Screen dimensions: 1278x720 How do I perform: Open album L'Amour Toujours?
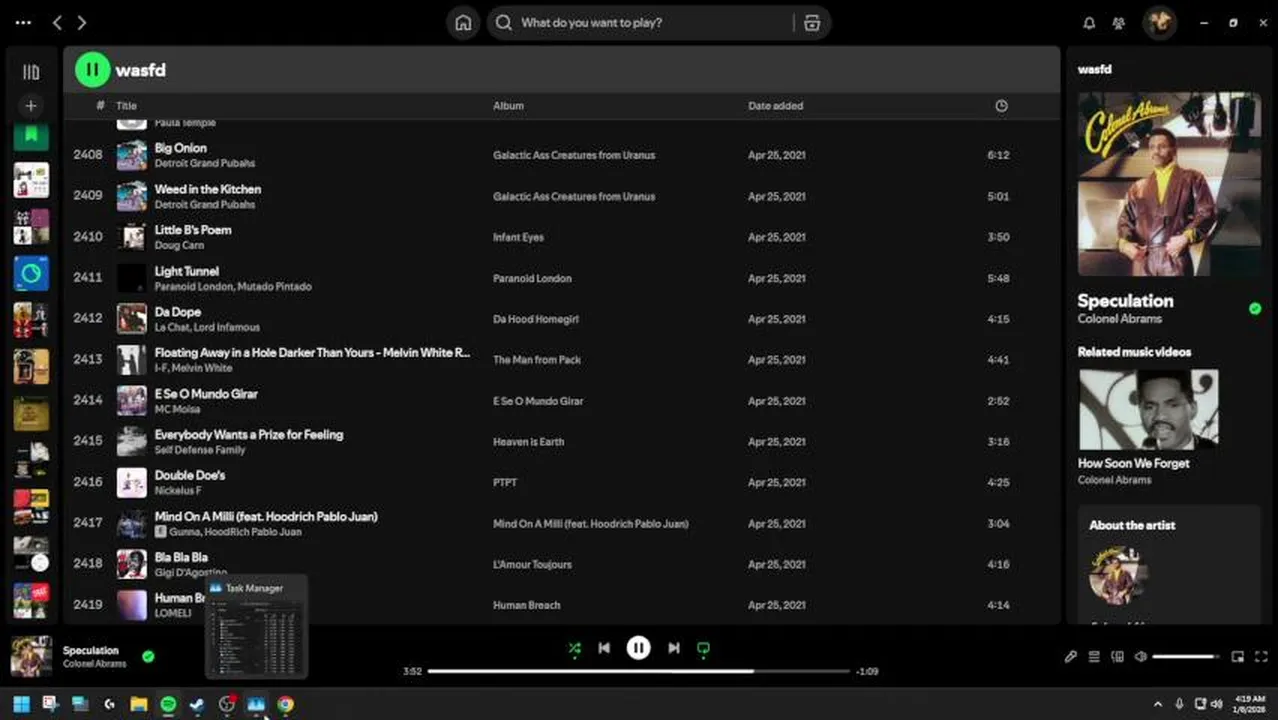tap(532, 564)
